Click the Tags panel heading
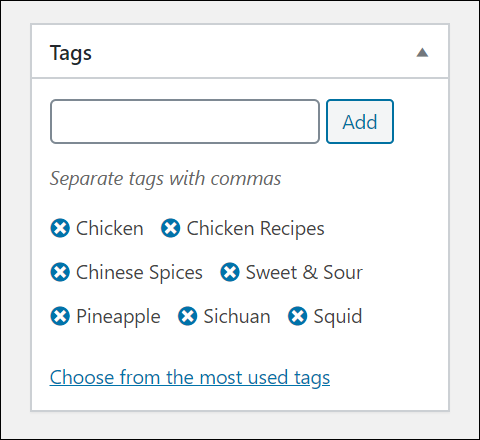 (x=71, y=53)
